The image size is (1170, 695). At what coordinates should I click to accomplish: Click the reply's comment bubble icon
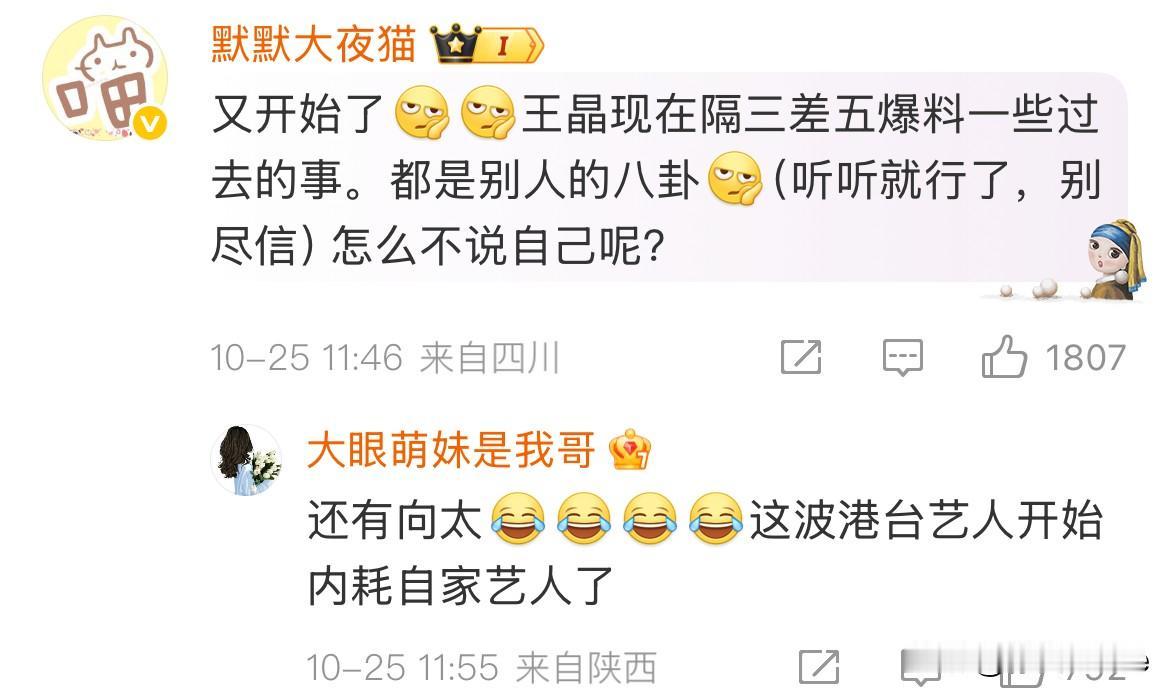click(921, 668)
